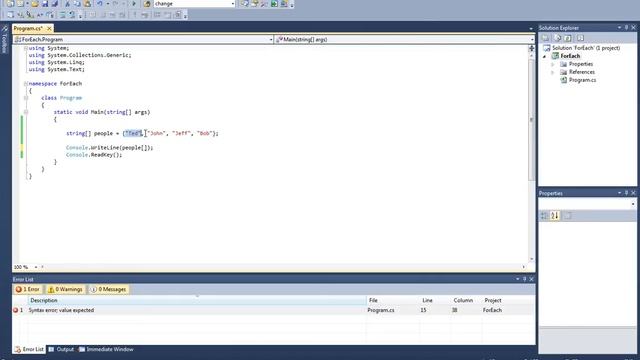
Task: Click the Console.ReadKey(); code line
Action: click(94, 155)
